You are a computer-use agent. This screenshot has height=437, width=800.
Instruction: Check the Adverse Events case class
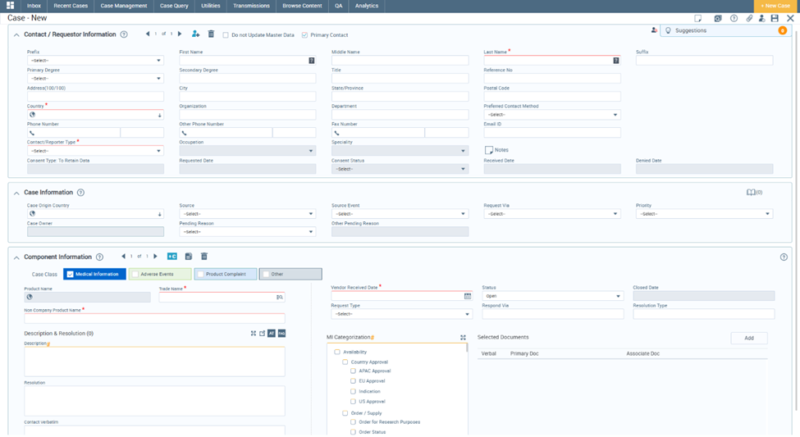click(x=136, y=274)
